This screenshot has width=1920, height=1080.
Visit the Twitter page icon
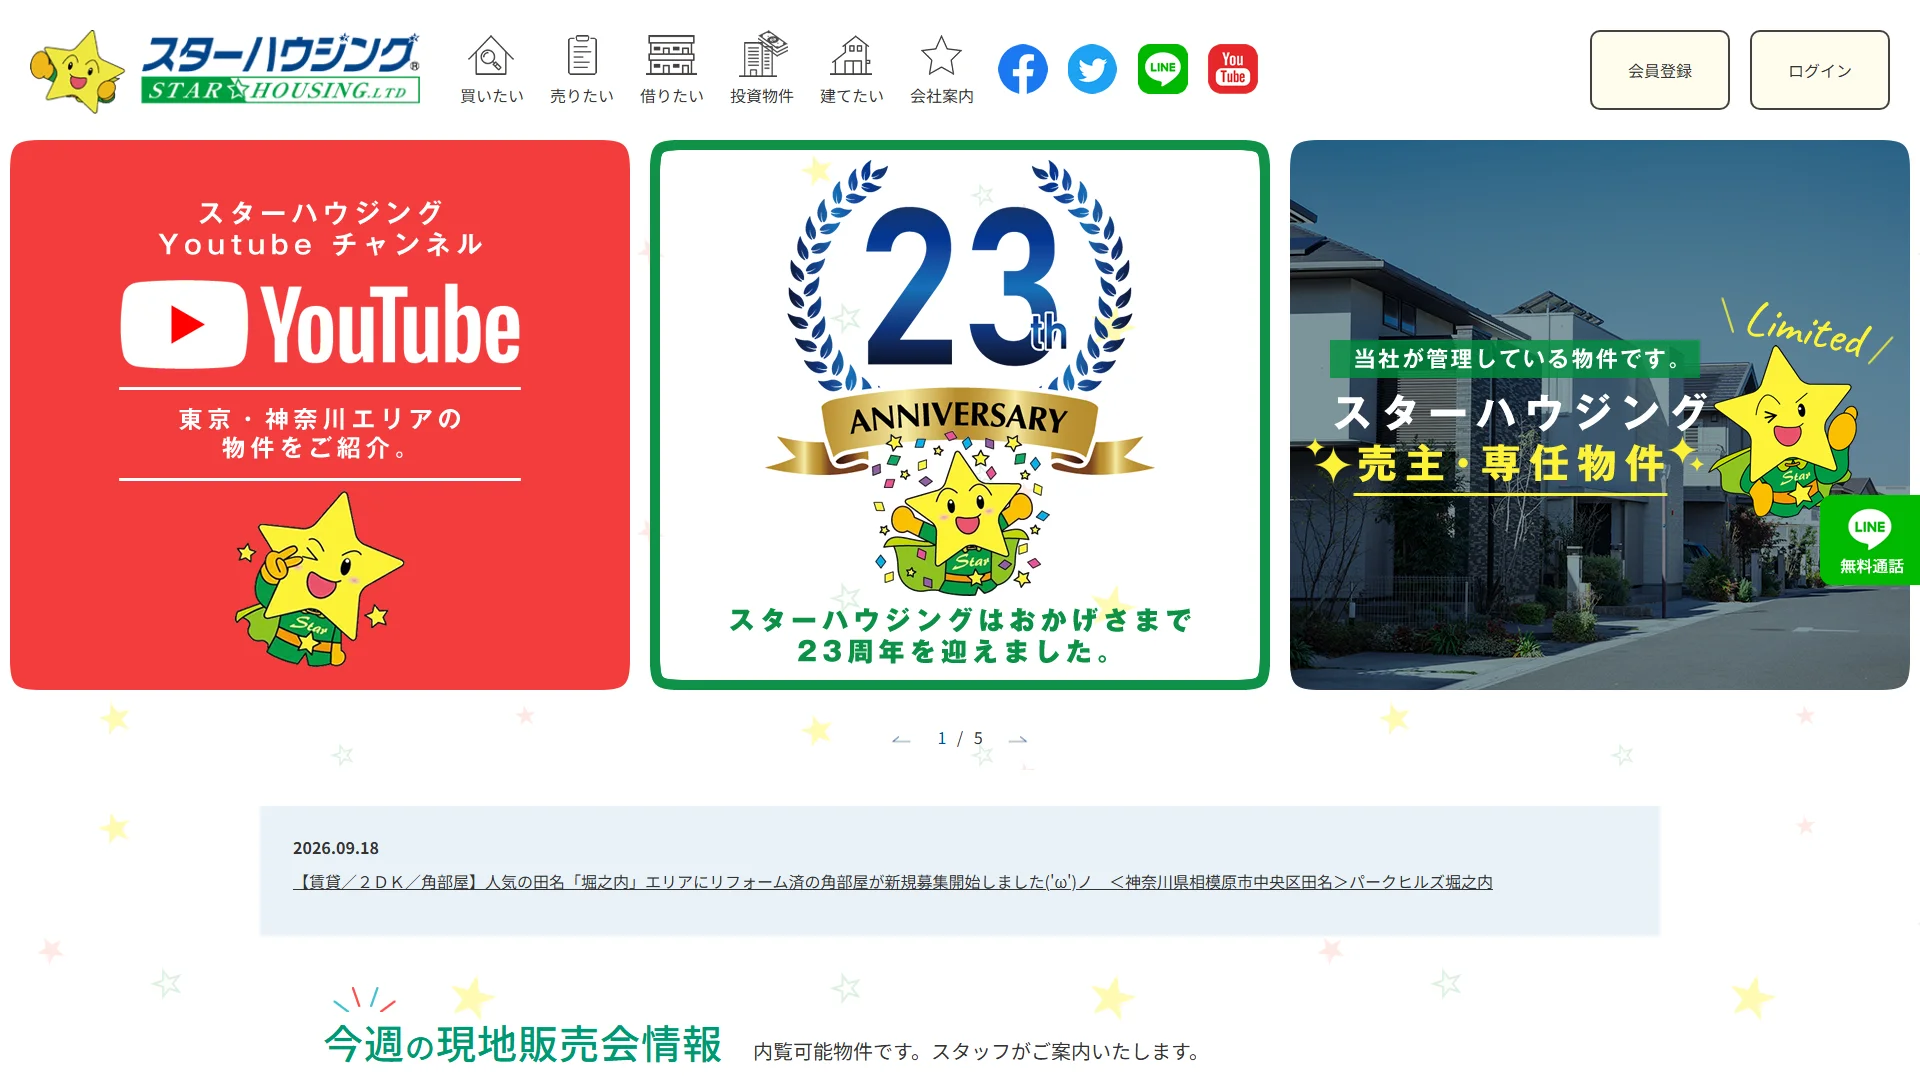click(x=1092, y=69)
